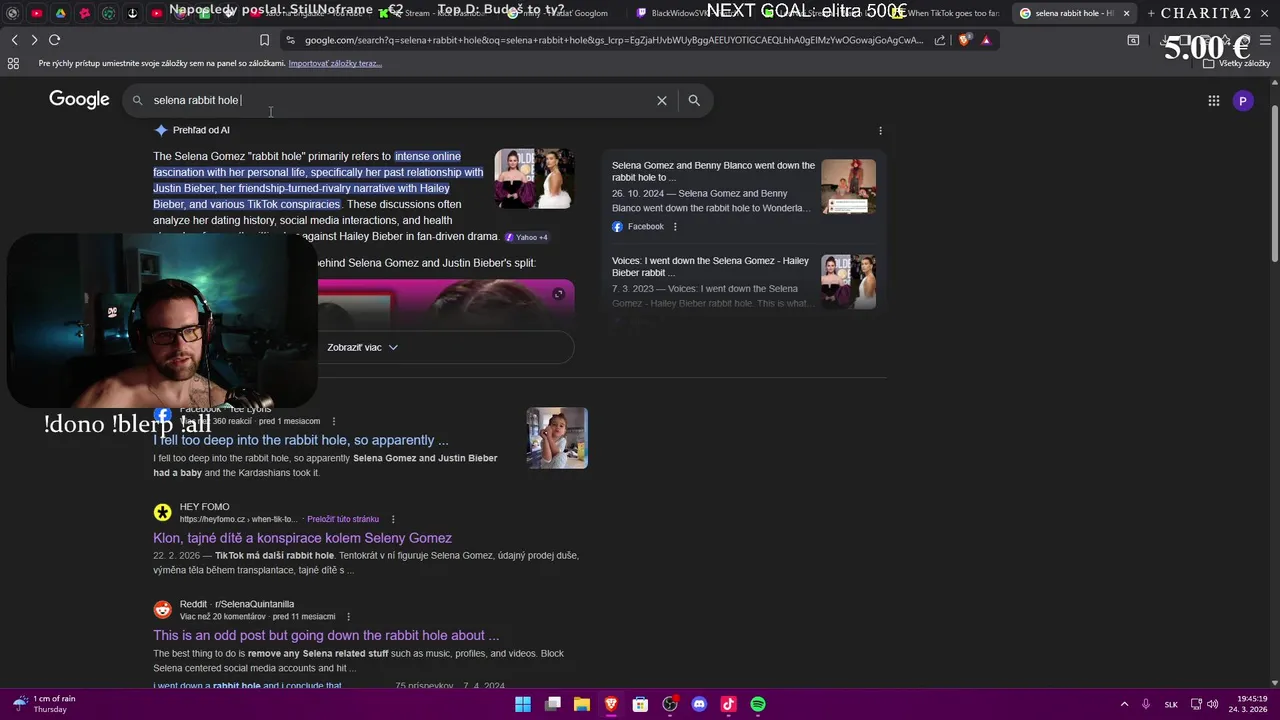Bookmark this page via address bar icon
Screen dimensions: 1280x720
pos(264,40)
